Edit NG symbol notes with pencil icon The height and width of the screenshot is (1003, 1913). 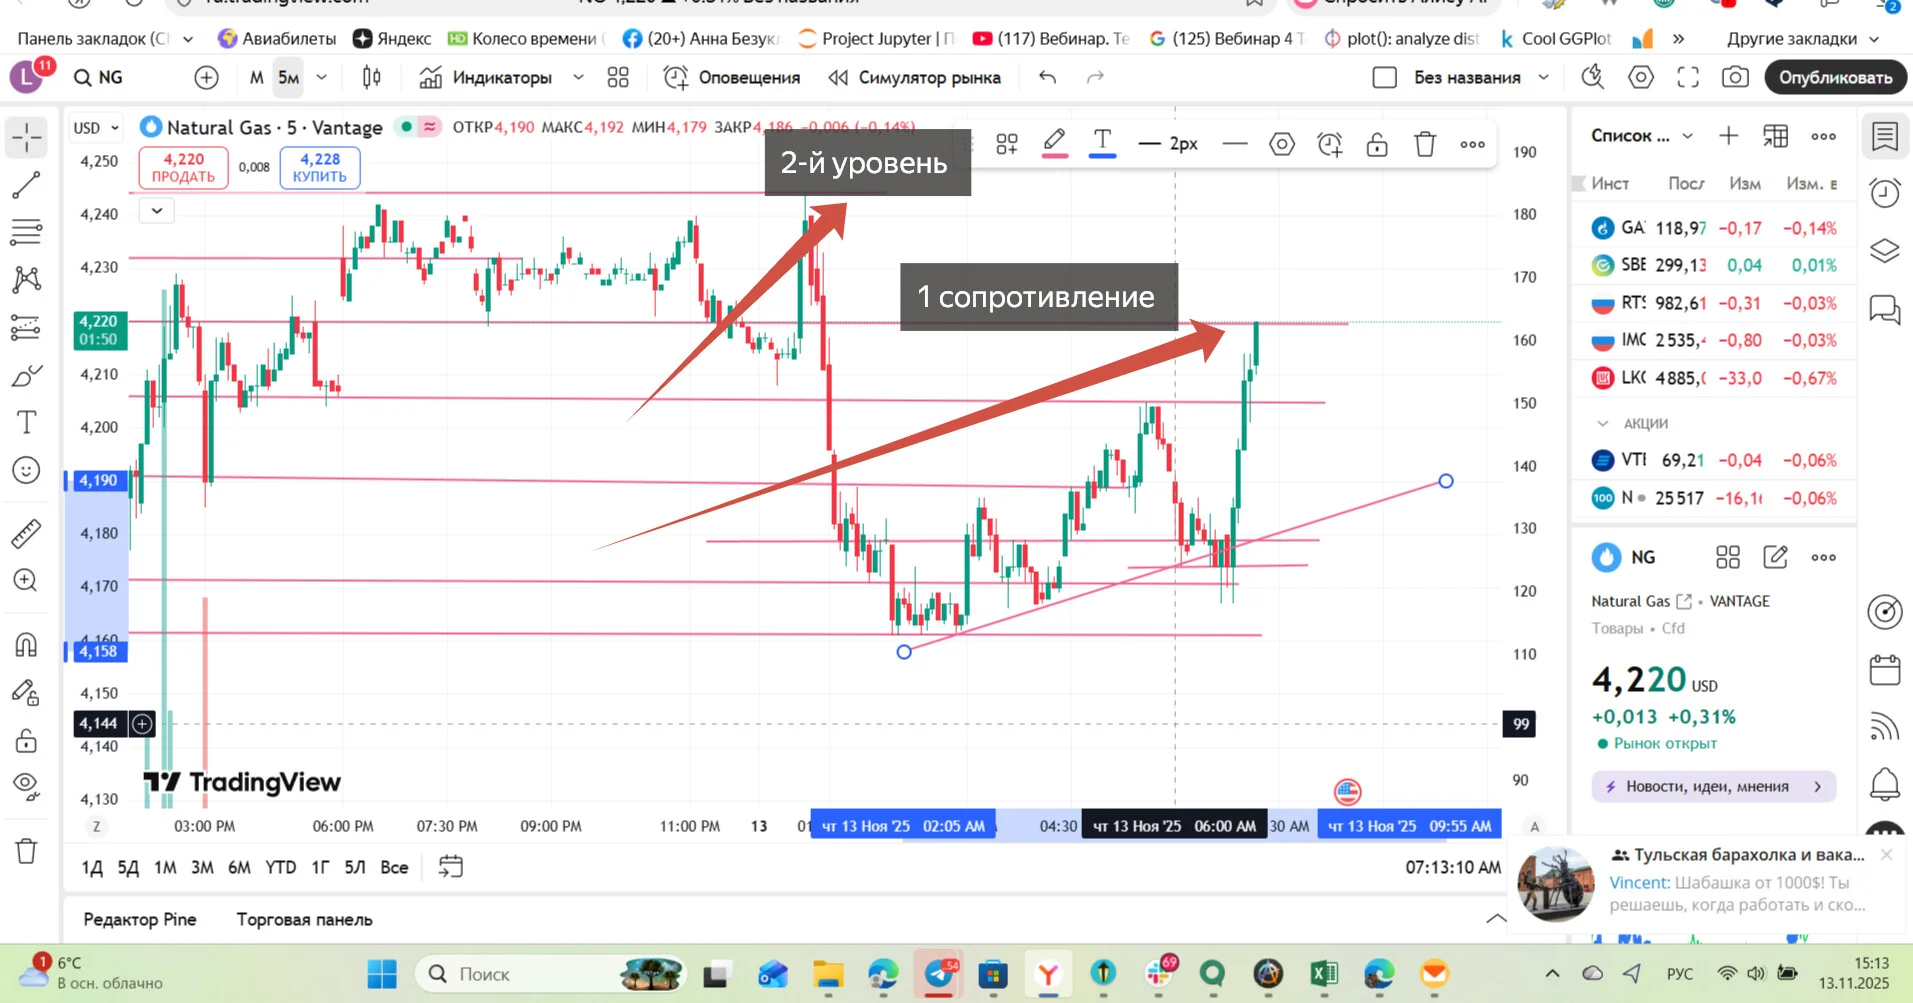tap(1775, 557)
